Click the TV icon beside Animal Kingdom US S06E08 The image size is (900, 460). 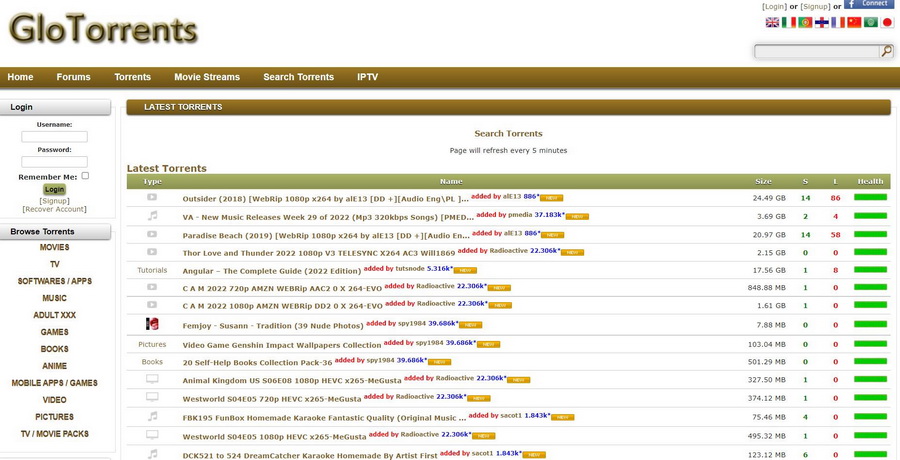pos(152,379)
